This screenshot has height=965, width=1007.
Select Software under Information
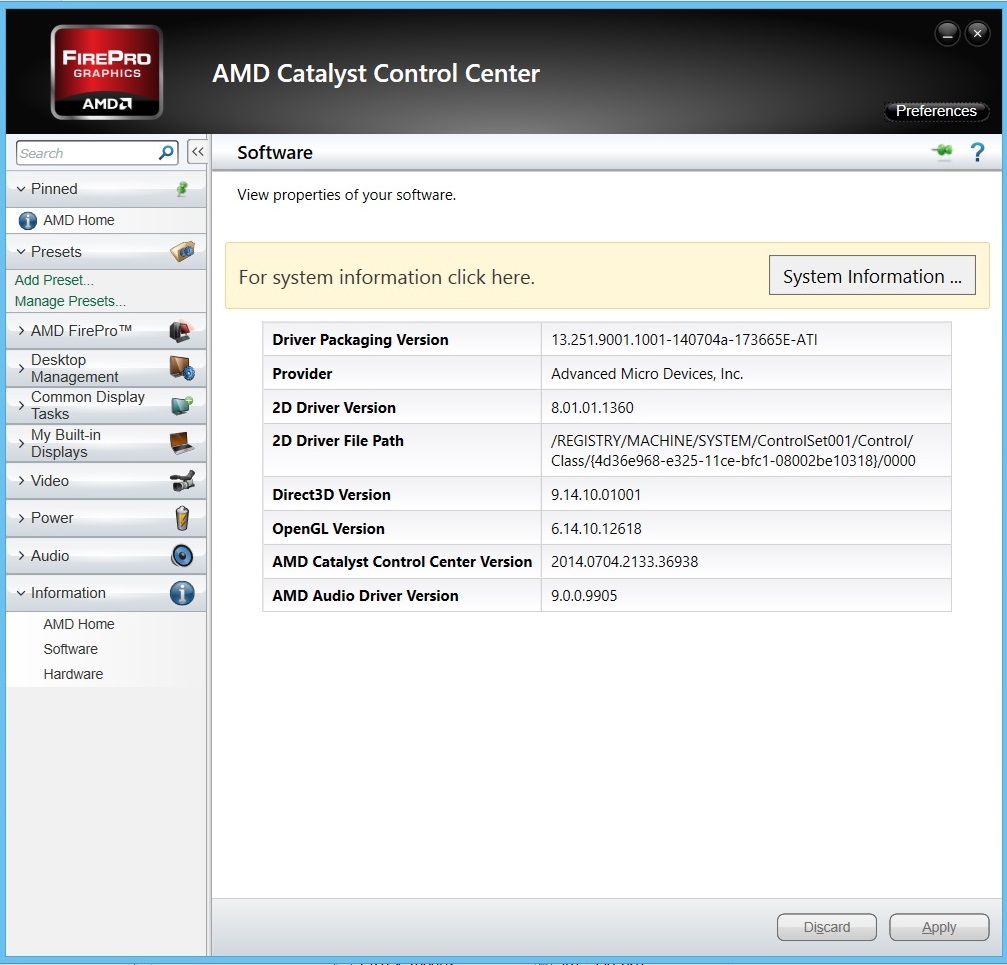point(70,649)
